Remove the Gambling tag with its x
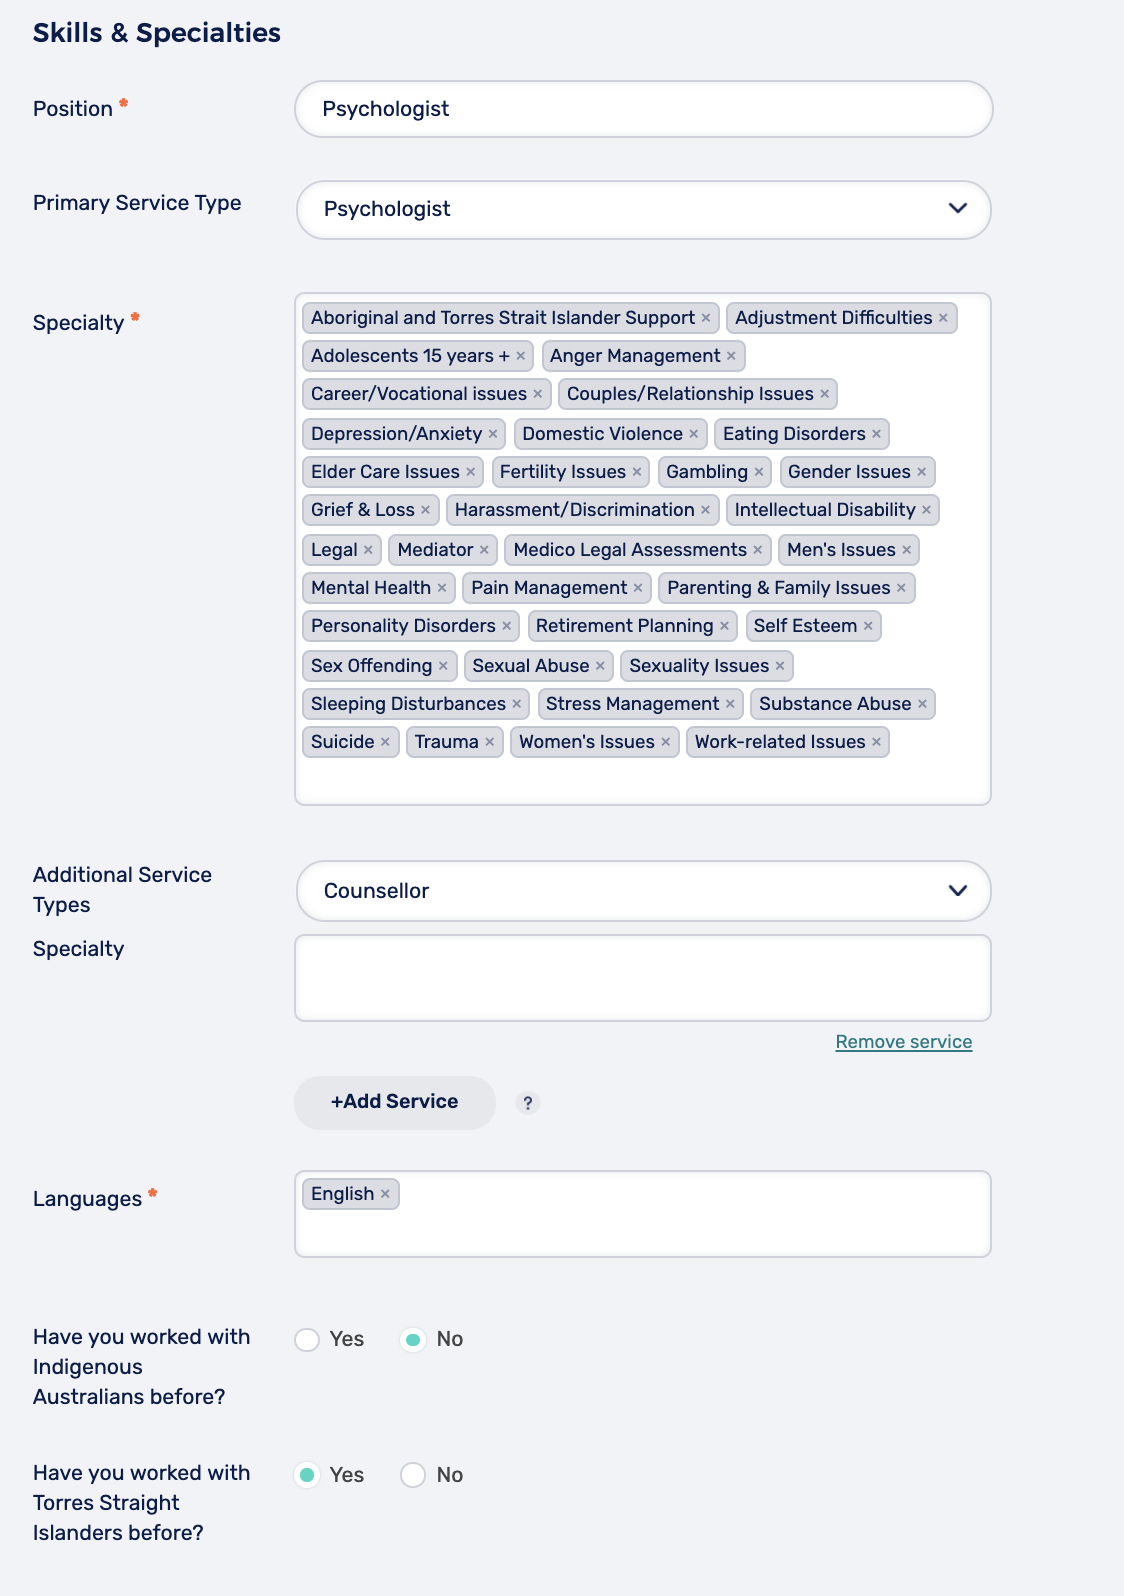This screenshot has height=1596, width=1124. click(759, 472)
